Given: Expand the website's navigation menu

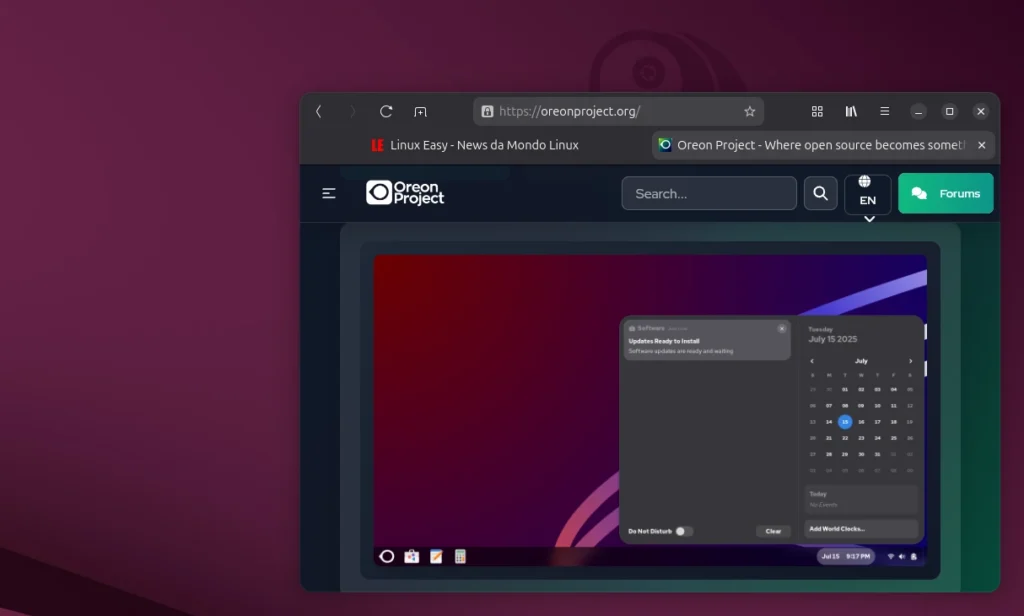Looking at the screenshot, I should pyautogui.click(x=329, y=193).
